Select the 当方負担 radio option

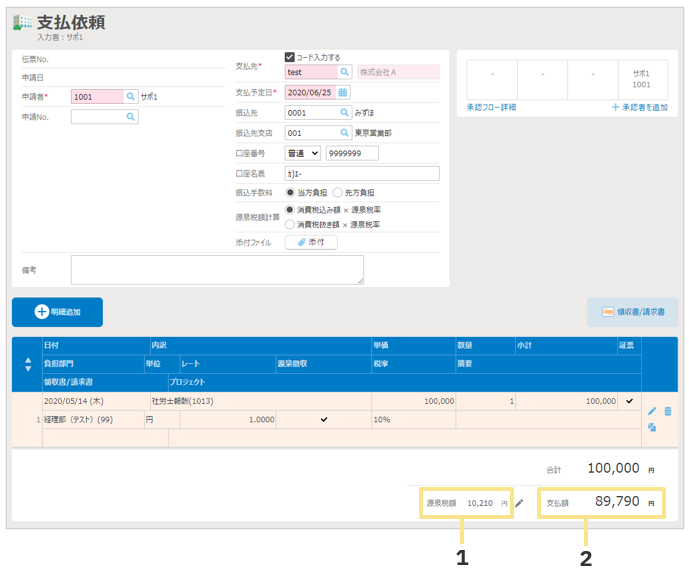click(291, 192)
